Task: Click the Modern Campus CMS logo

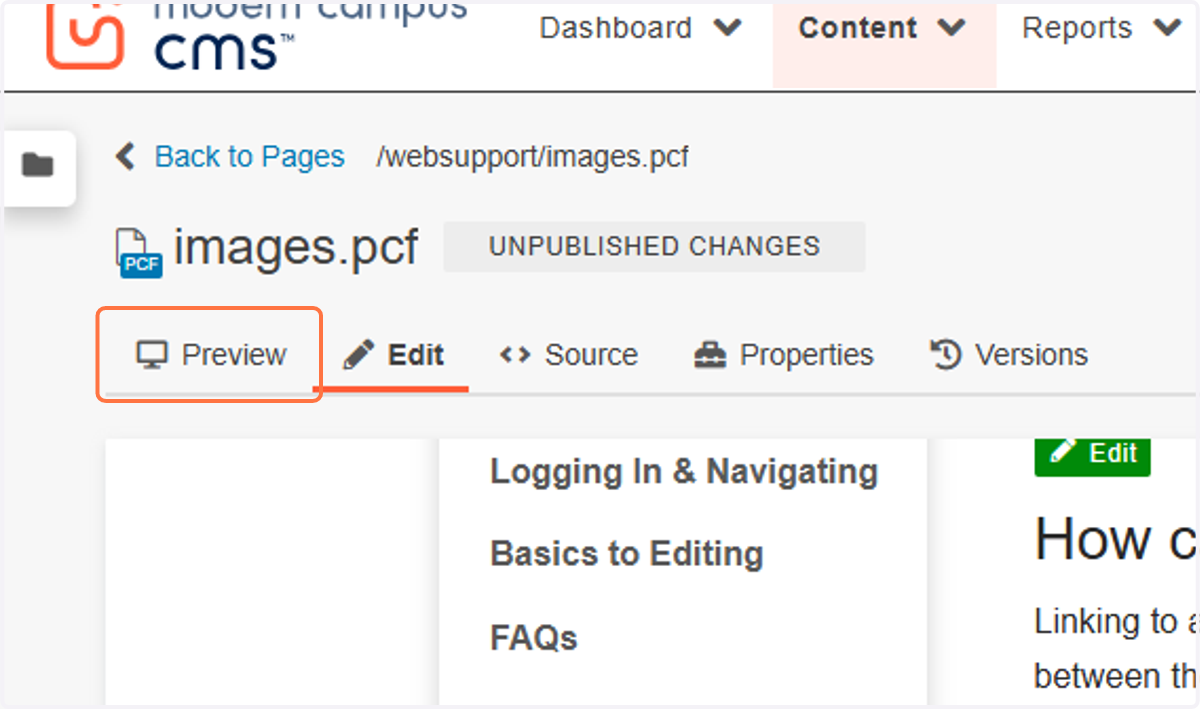Action: pyautogui.click(x=256, y=37)
